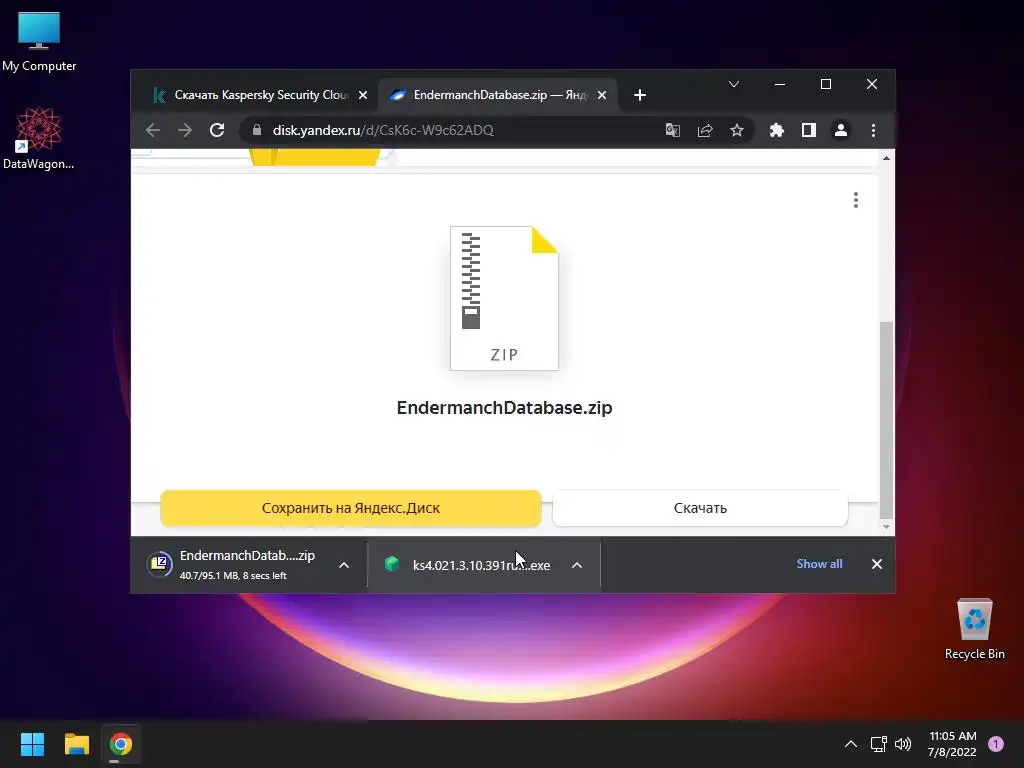Click EndermanchDatabase.zip file name text
Screen dimensions: 1024x768
(x=504, y=408)
